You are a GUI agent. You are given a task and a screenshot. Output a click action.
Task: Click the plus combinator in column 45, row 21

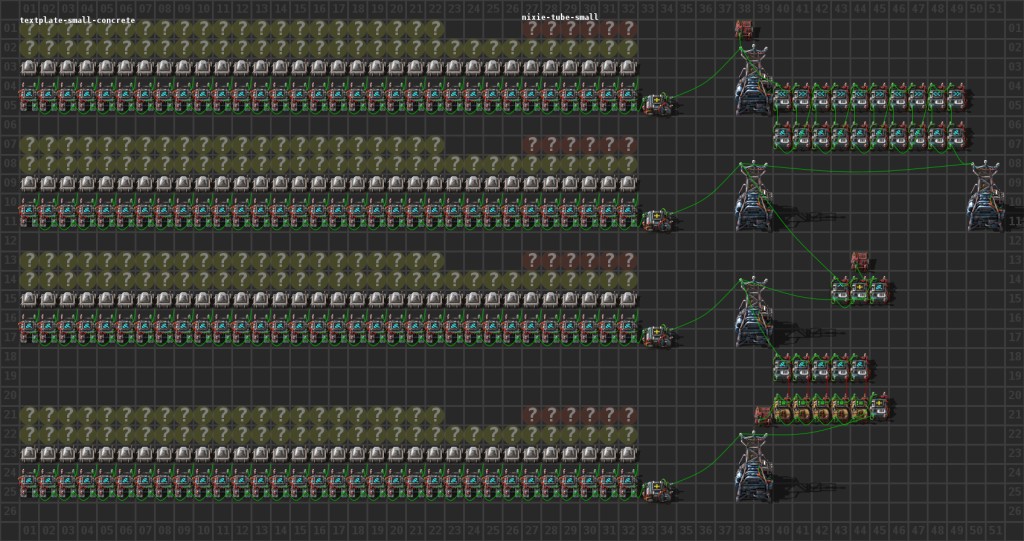click(x=879, y=406)
